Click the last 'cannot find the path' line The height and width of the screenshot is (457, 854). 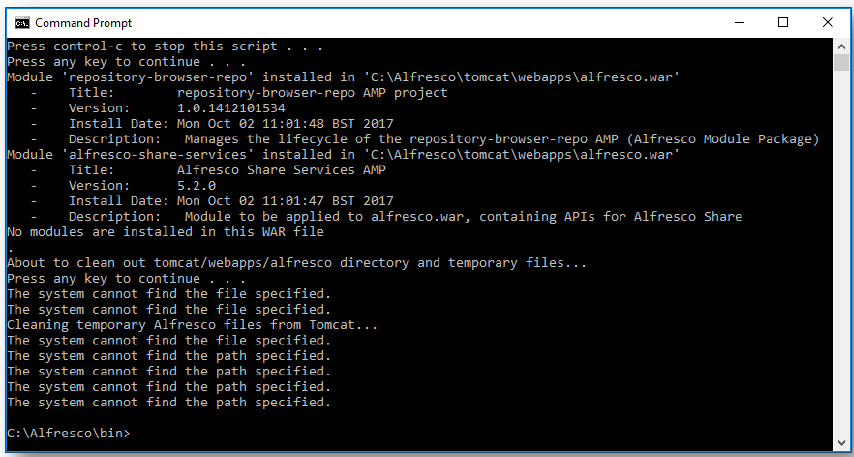168,402
